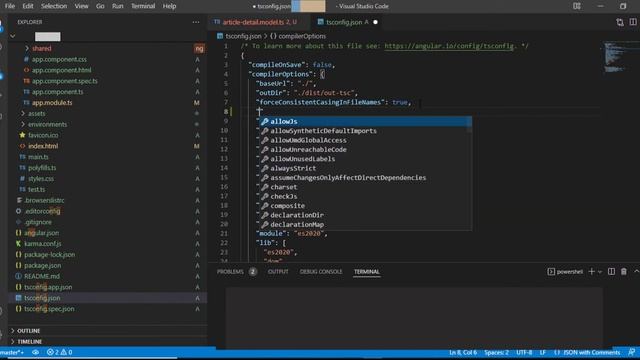Image resolution: width=640 pixels, height=360 pixels.
Task: Kill terminal with trash icon
Action: point(624,271)
